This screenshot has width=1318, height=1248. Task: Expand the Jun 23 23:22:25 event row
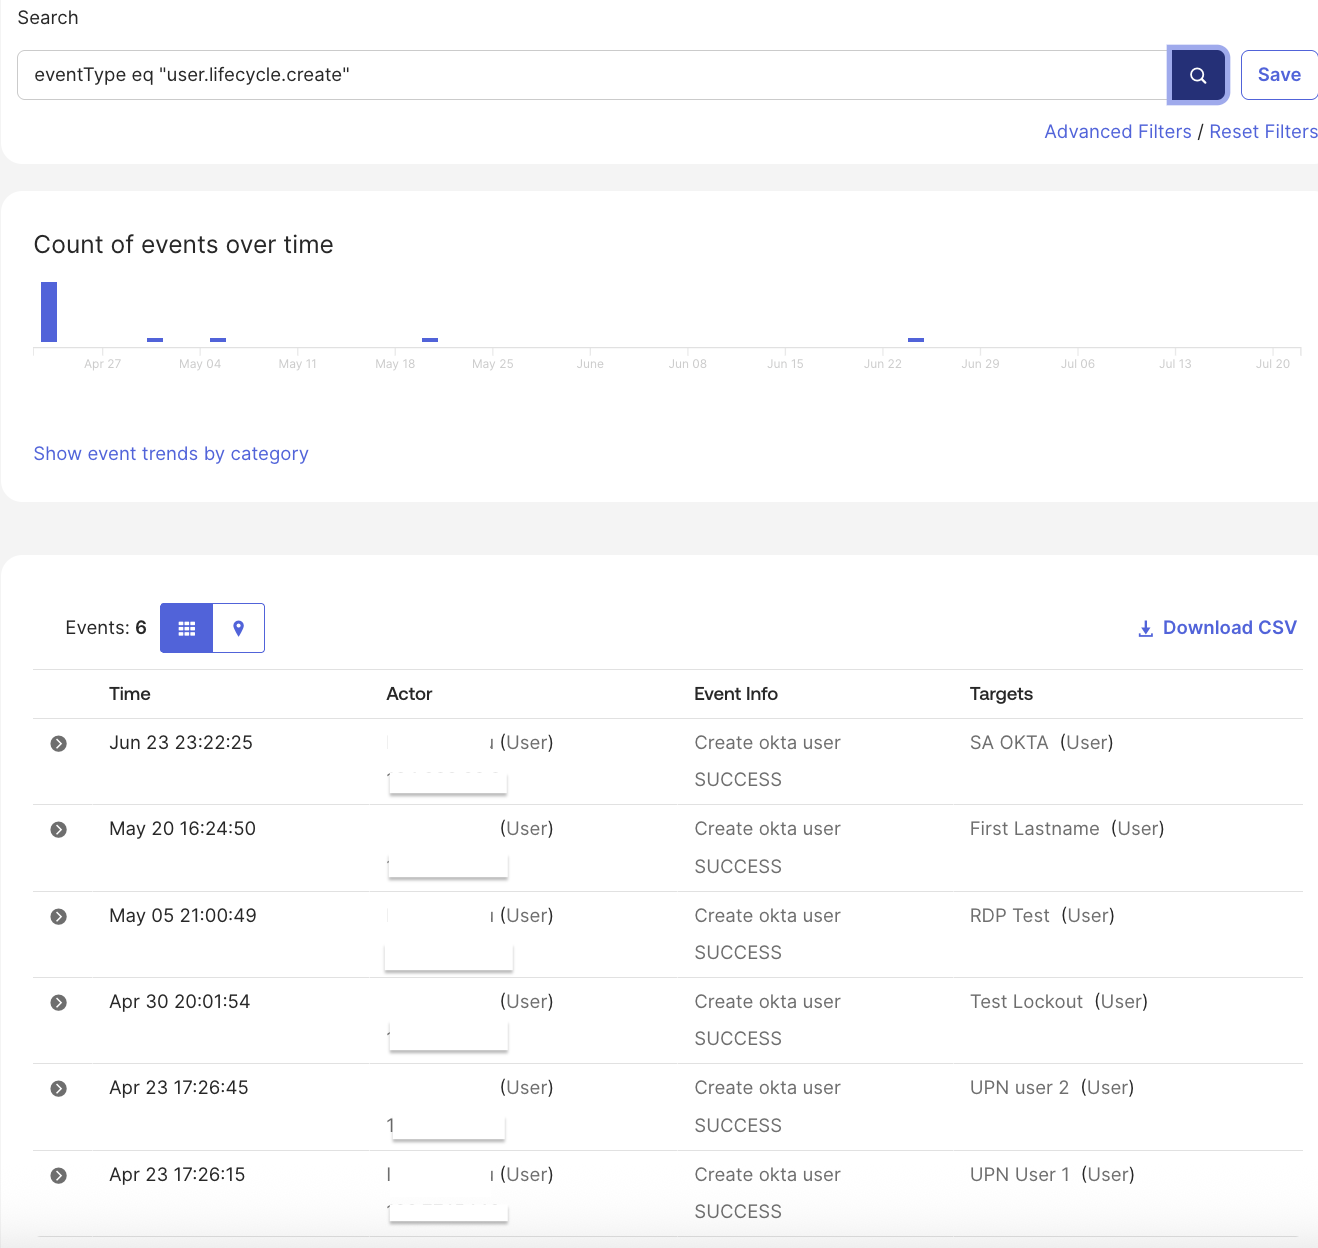point(59,744)
